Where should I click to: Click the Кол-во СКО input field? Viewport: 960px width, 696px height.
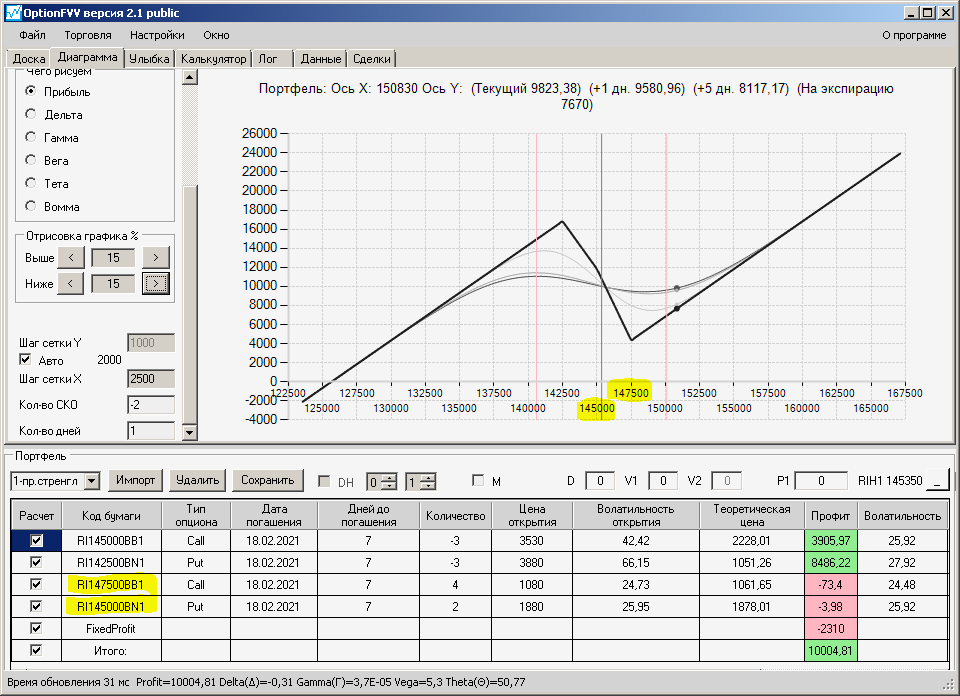point(151,405)
